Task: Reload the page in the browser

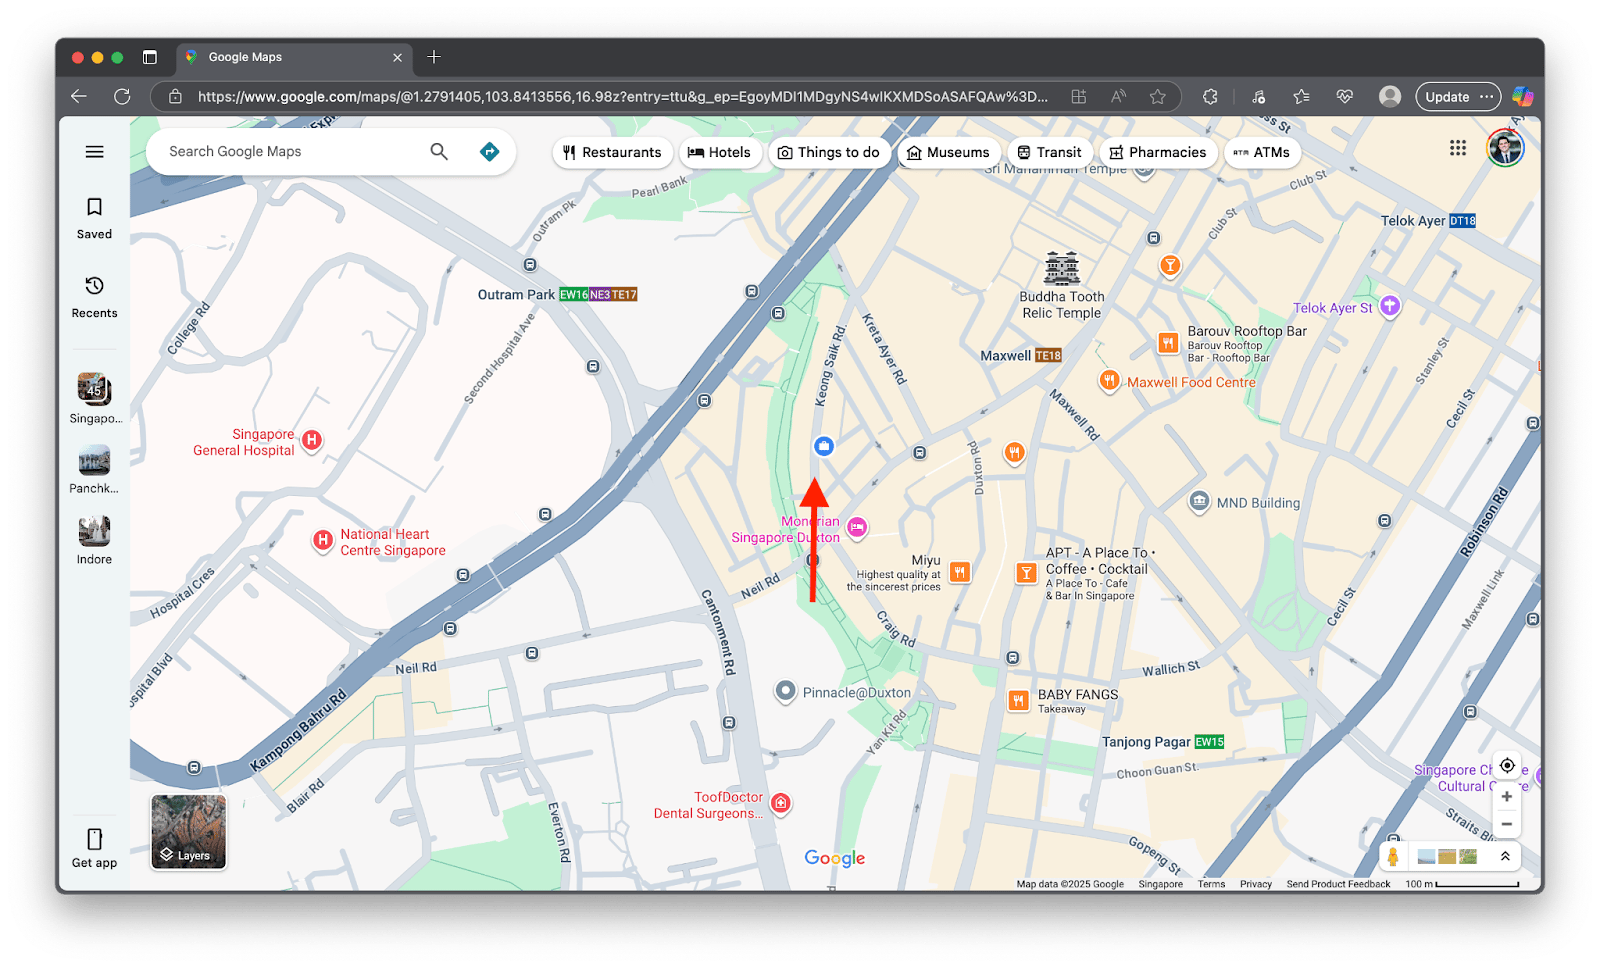Action: click(122, 97)
